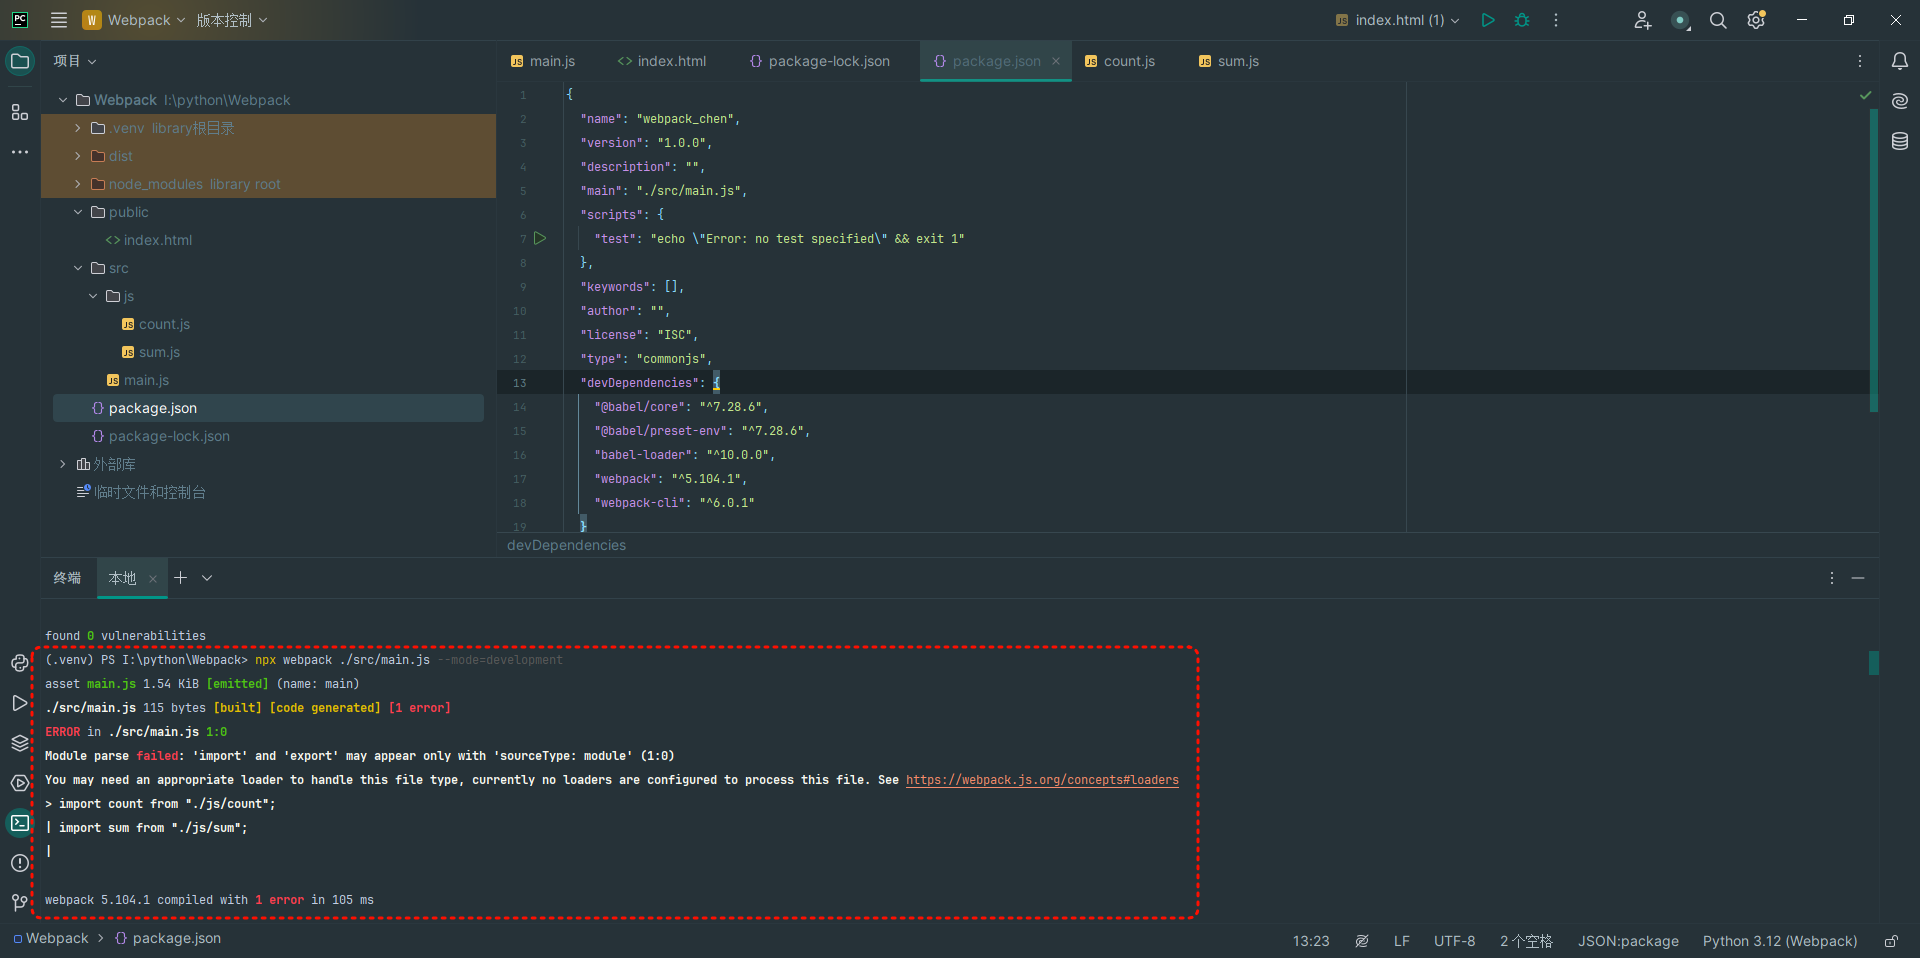The image size is (1920, 958).
Task: Hide the terminal panel
Action: (1858, 578)
